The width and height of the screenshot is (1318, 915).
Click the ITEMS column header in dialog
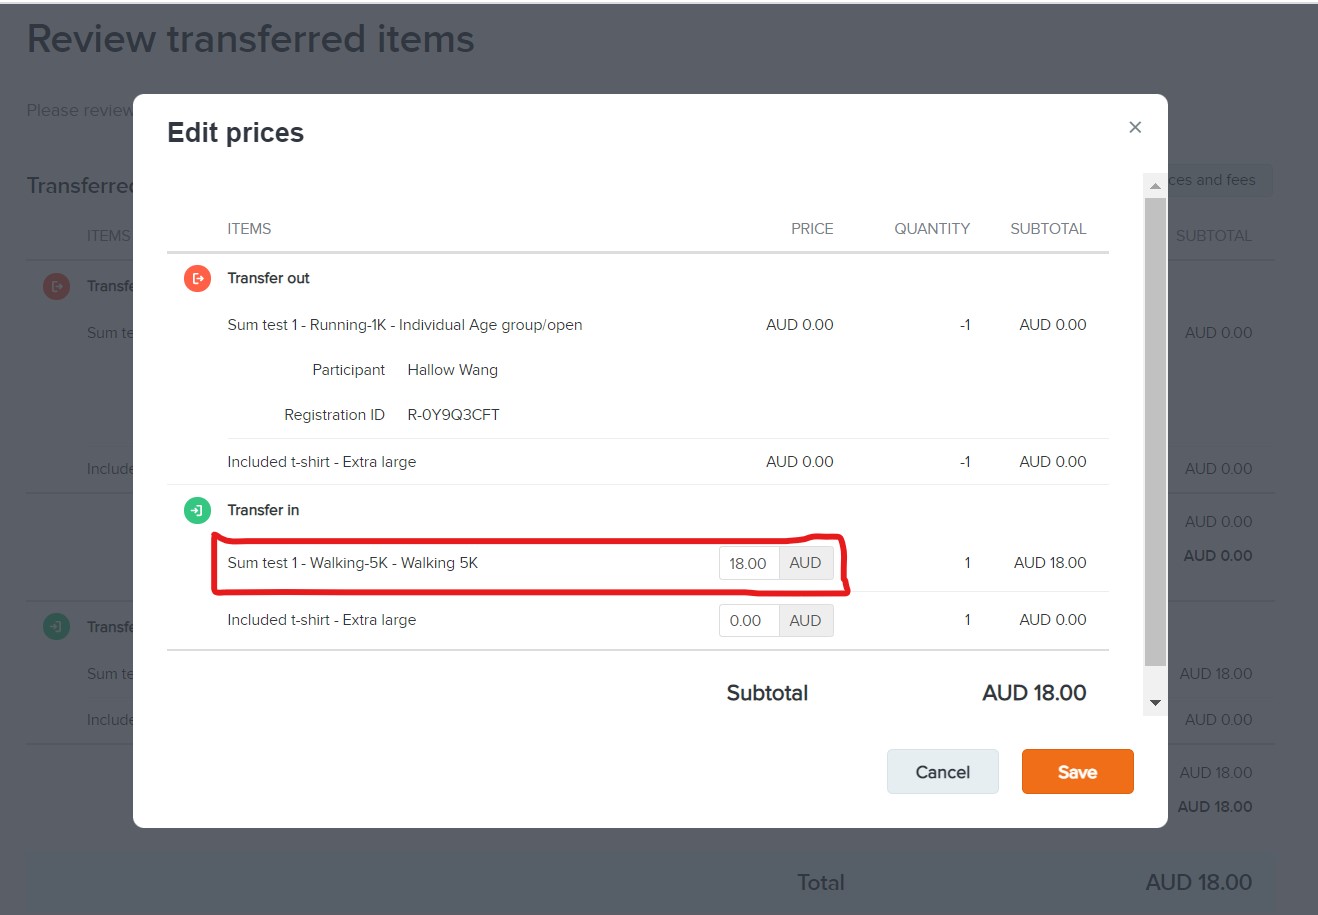[x=249, y=229]
